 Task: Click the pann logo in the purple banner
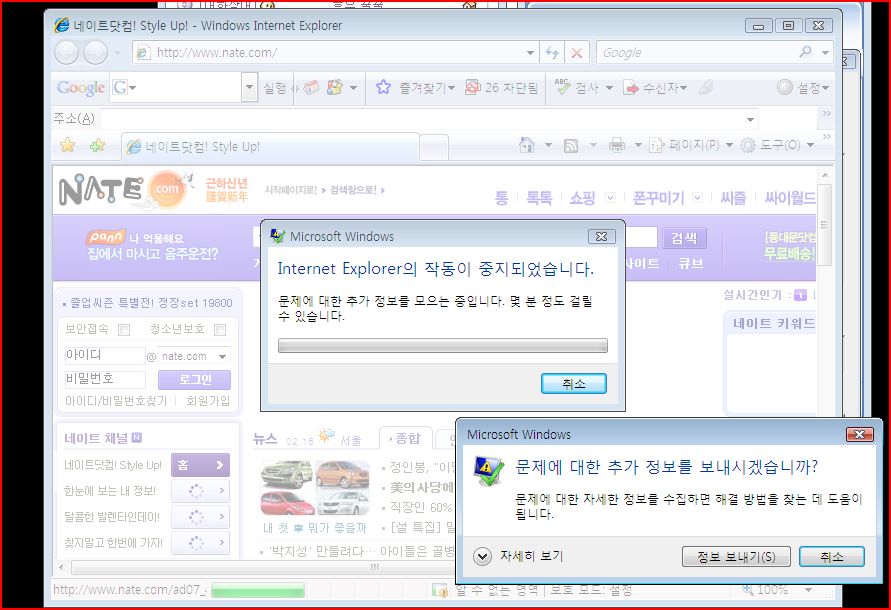click(105, 236)
